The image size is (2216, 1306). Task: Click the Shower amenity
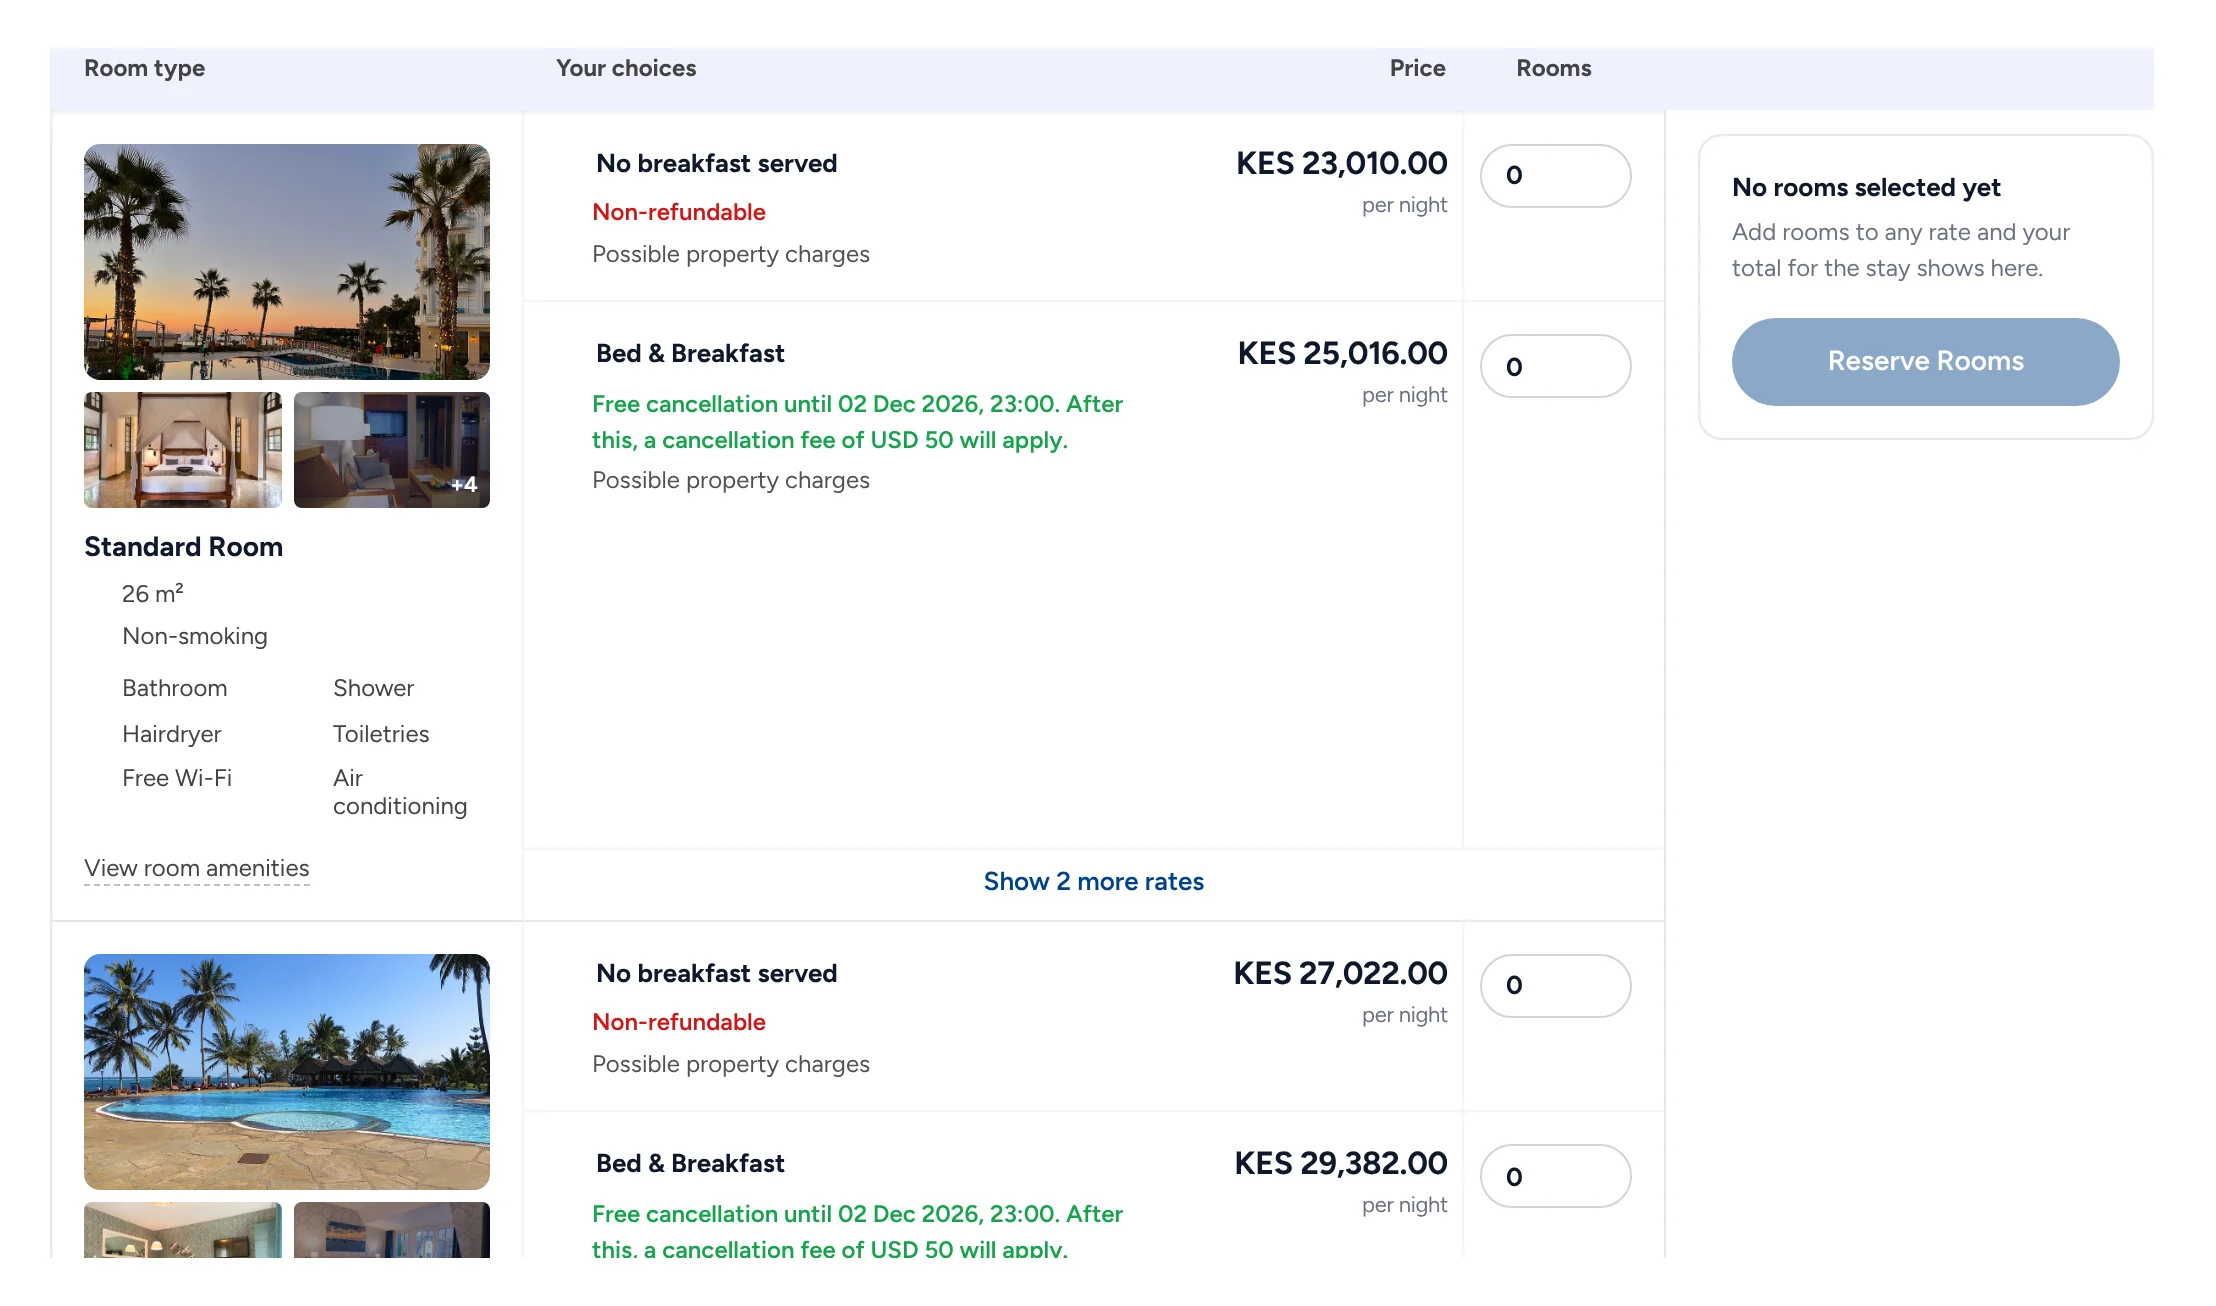click(x=373, y=688)
